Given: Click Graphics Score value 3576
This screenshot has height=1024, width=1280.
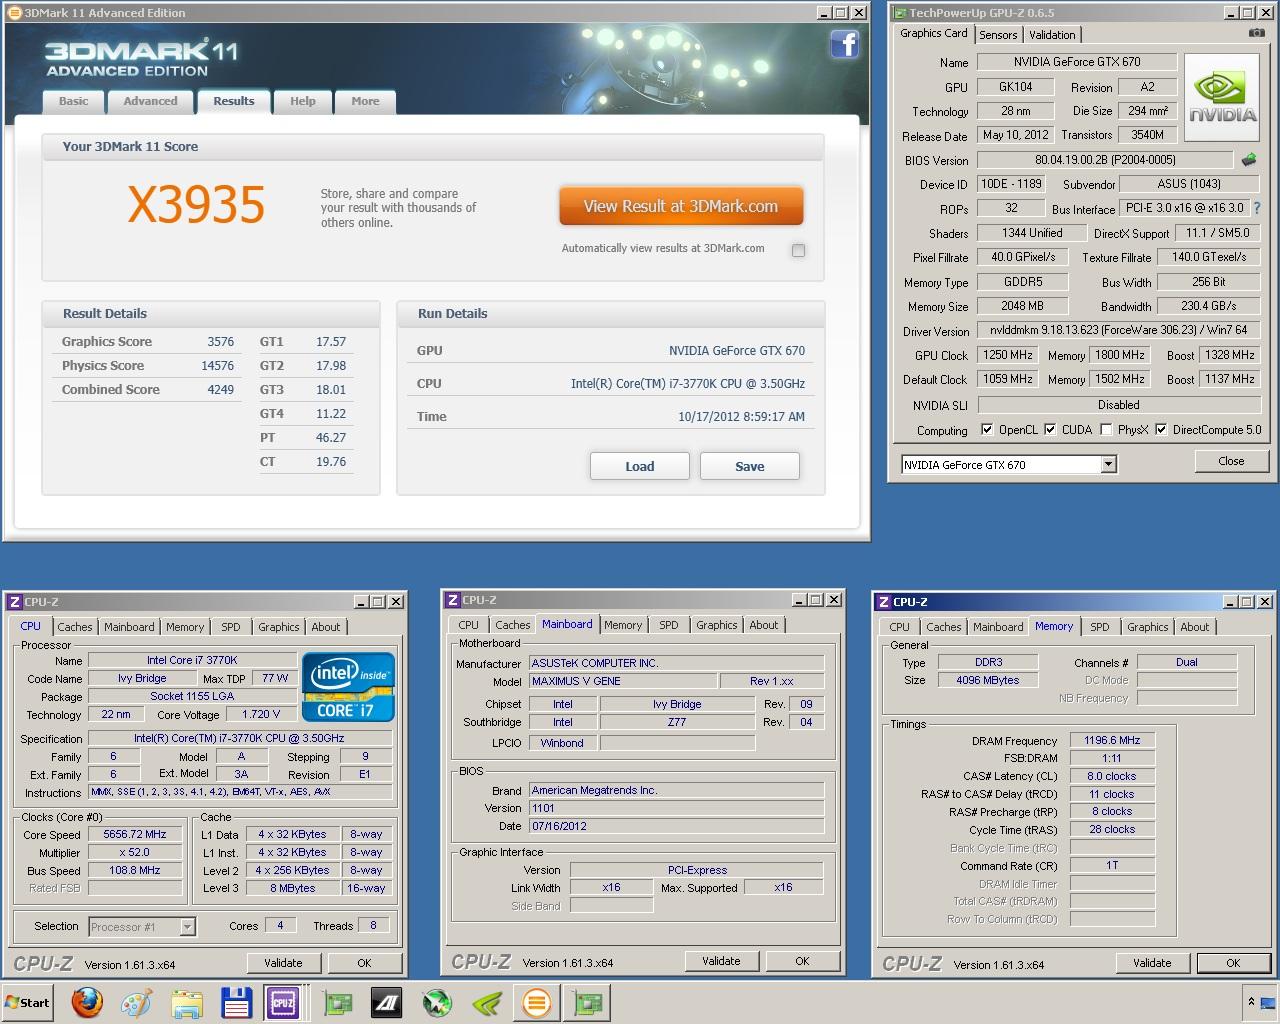Looking at the screenshot, I should coord(220,341).
